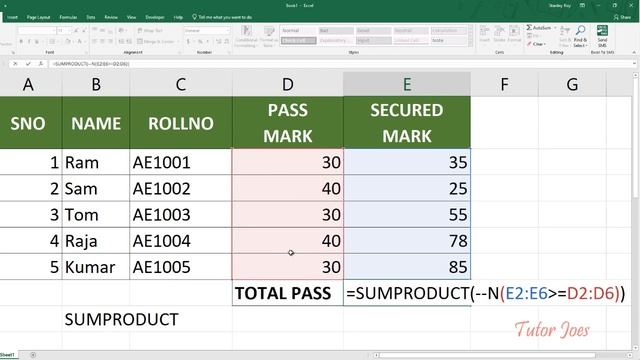Viewport: 640px width, 360px height.
Task: Click the Send SMS add-in icon
Action: (602, 36)
